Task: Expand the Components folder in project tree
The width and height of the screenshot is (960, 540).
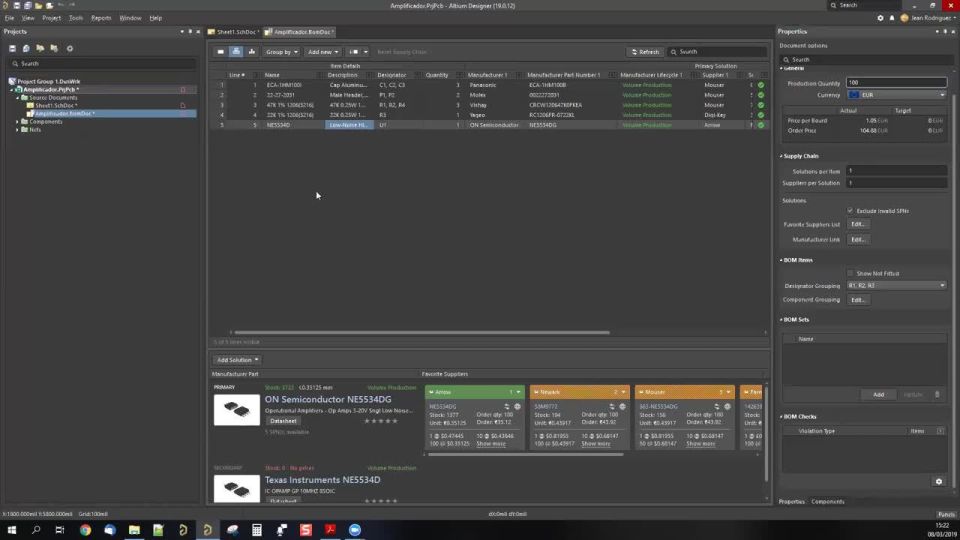Action: click(x=17, y=122)
